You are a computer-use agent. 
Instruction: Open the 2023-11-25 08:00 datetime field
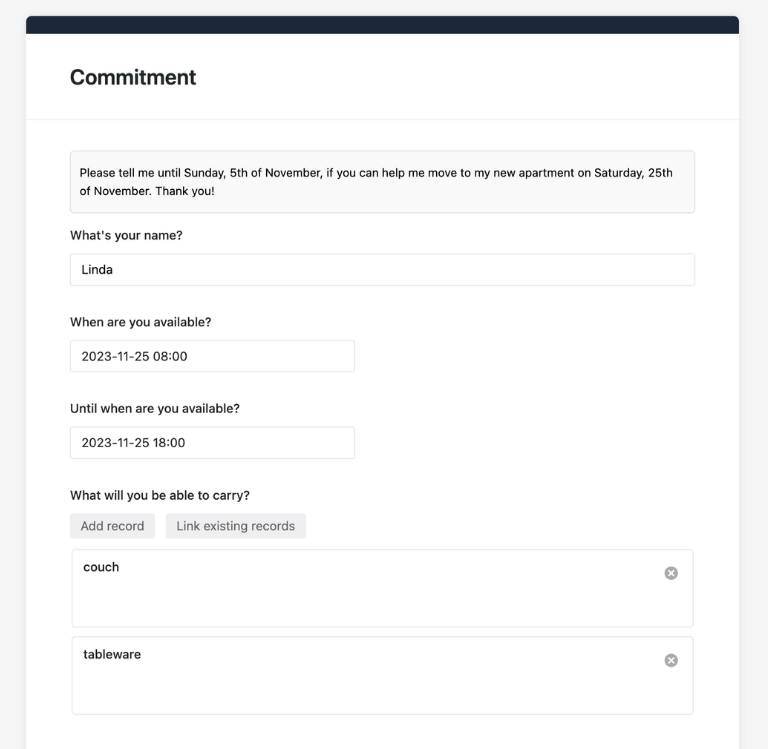[x=212, y=356]
